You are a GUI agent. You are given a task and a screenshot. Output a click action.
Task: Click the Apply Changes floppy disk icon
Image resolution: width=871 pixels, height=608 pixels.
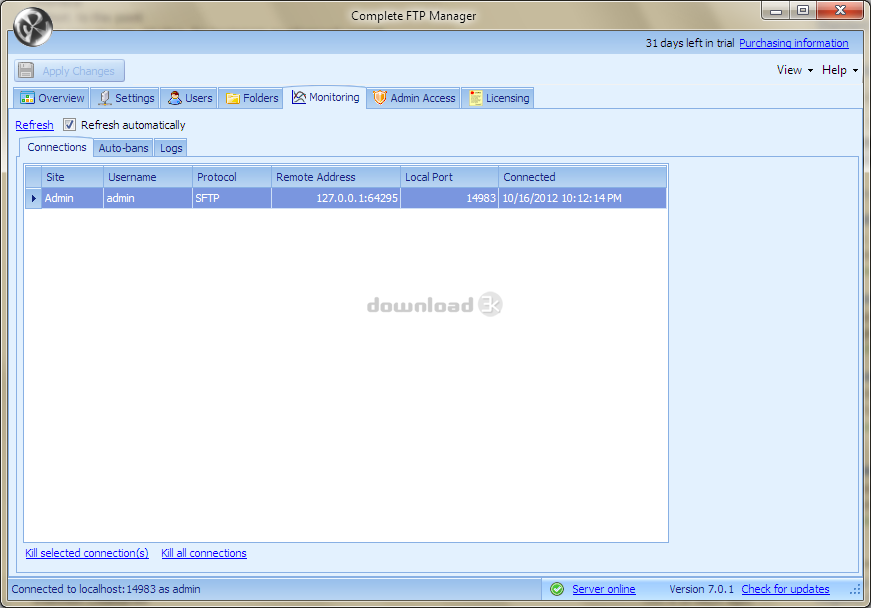26,71
